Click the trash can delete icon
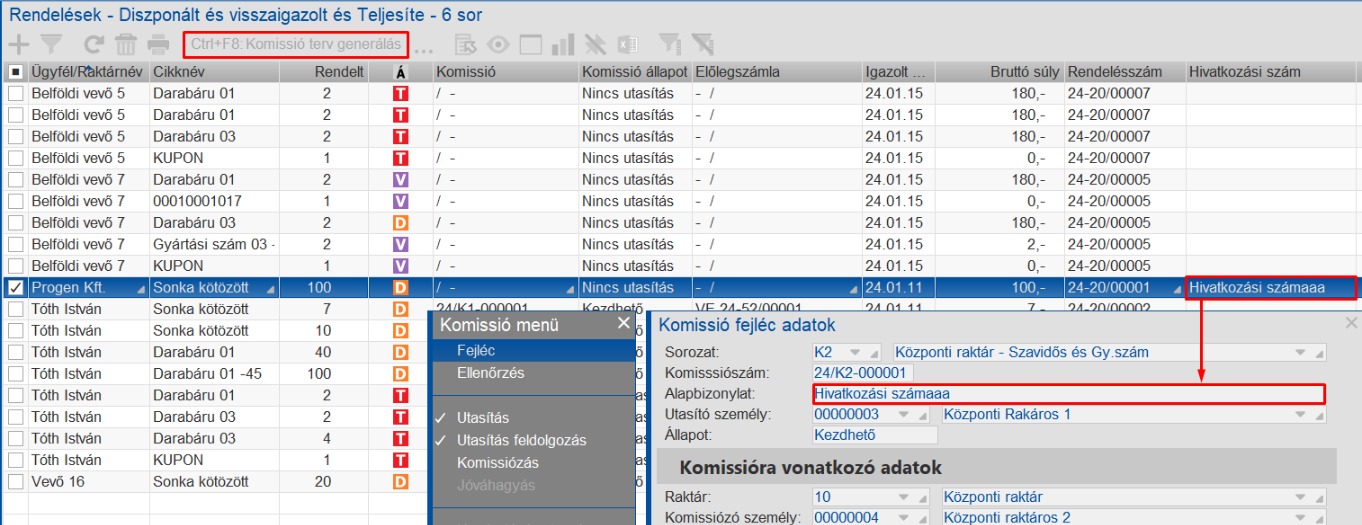 [126, 44]
